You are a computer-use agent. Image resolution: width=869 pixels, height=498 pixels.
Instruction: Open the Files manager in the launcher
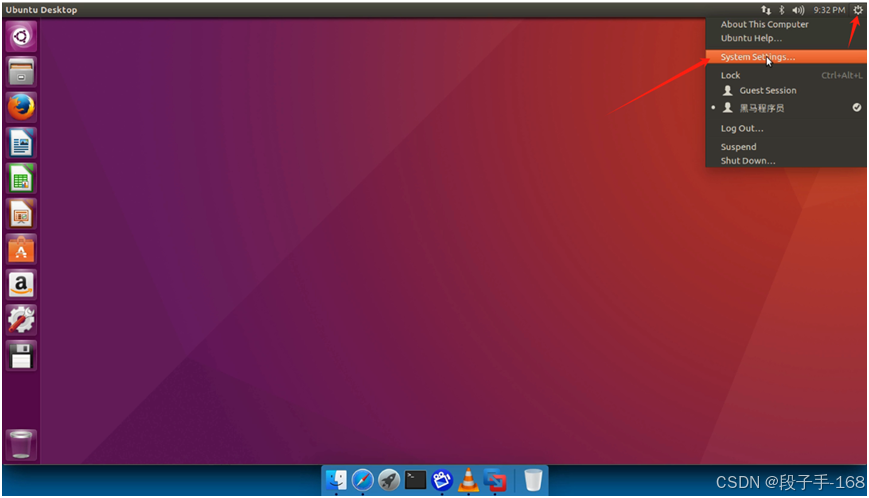coord(21,72)
